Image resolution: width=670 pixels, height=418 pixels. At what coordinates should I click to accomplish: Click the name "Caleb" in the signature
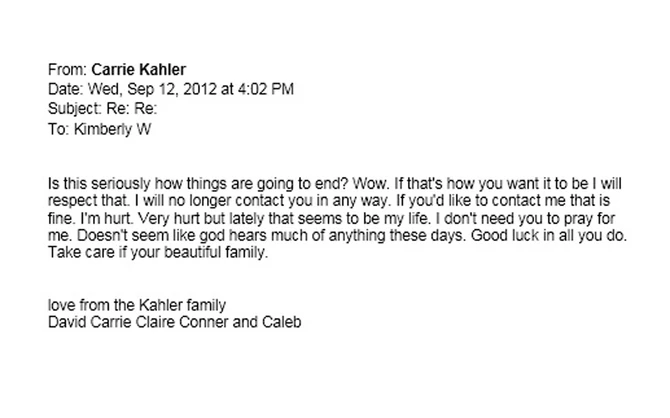click(x=281, y=322)
